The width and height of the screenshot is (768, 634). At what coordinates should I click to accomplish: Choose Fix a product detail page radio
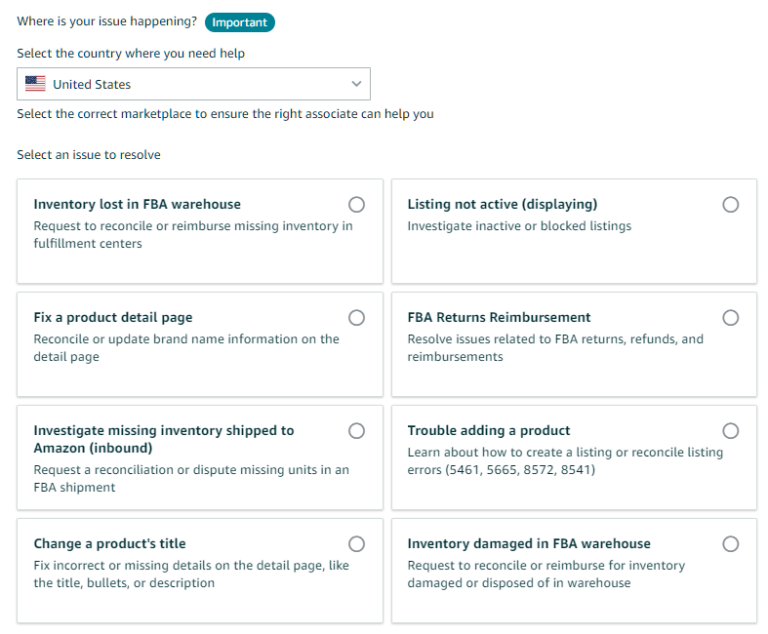(x=356, y=317)
